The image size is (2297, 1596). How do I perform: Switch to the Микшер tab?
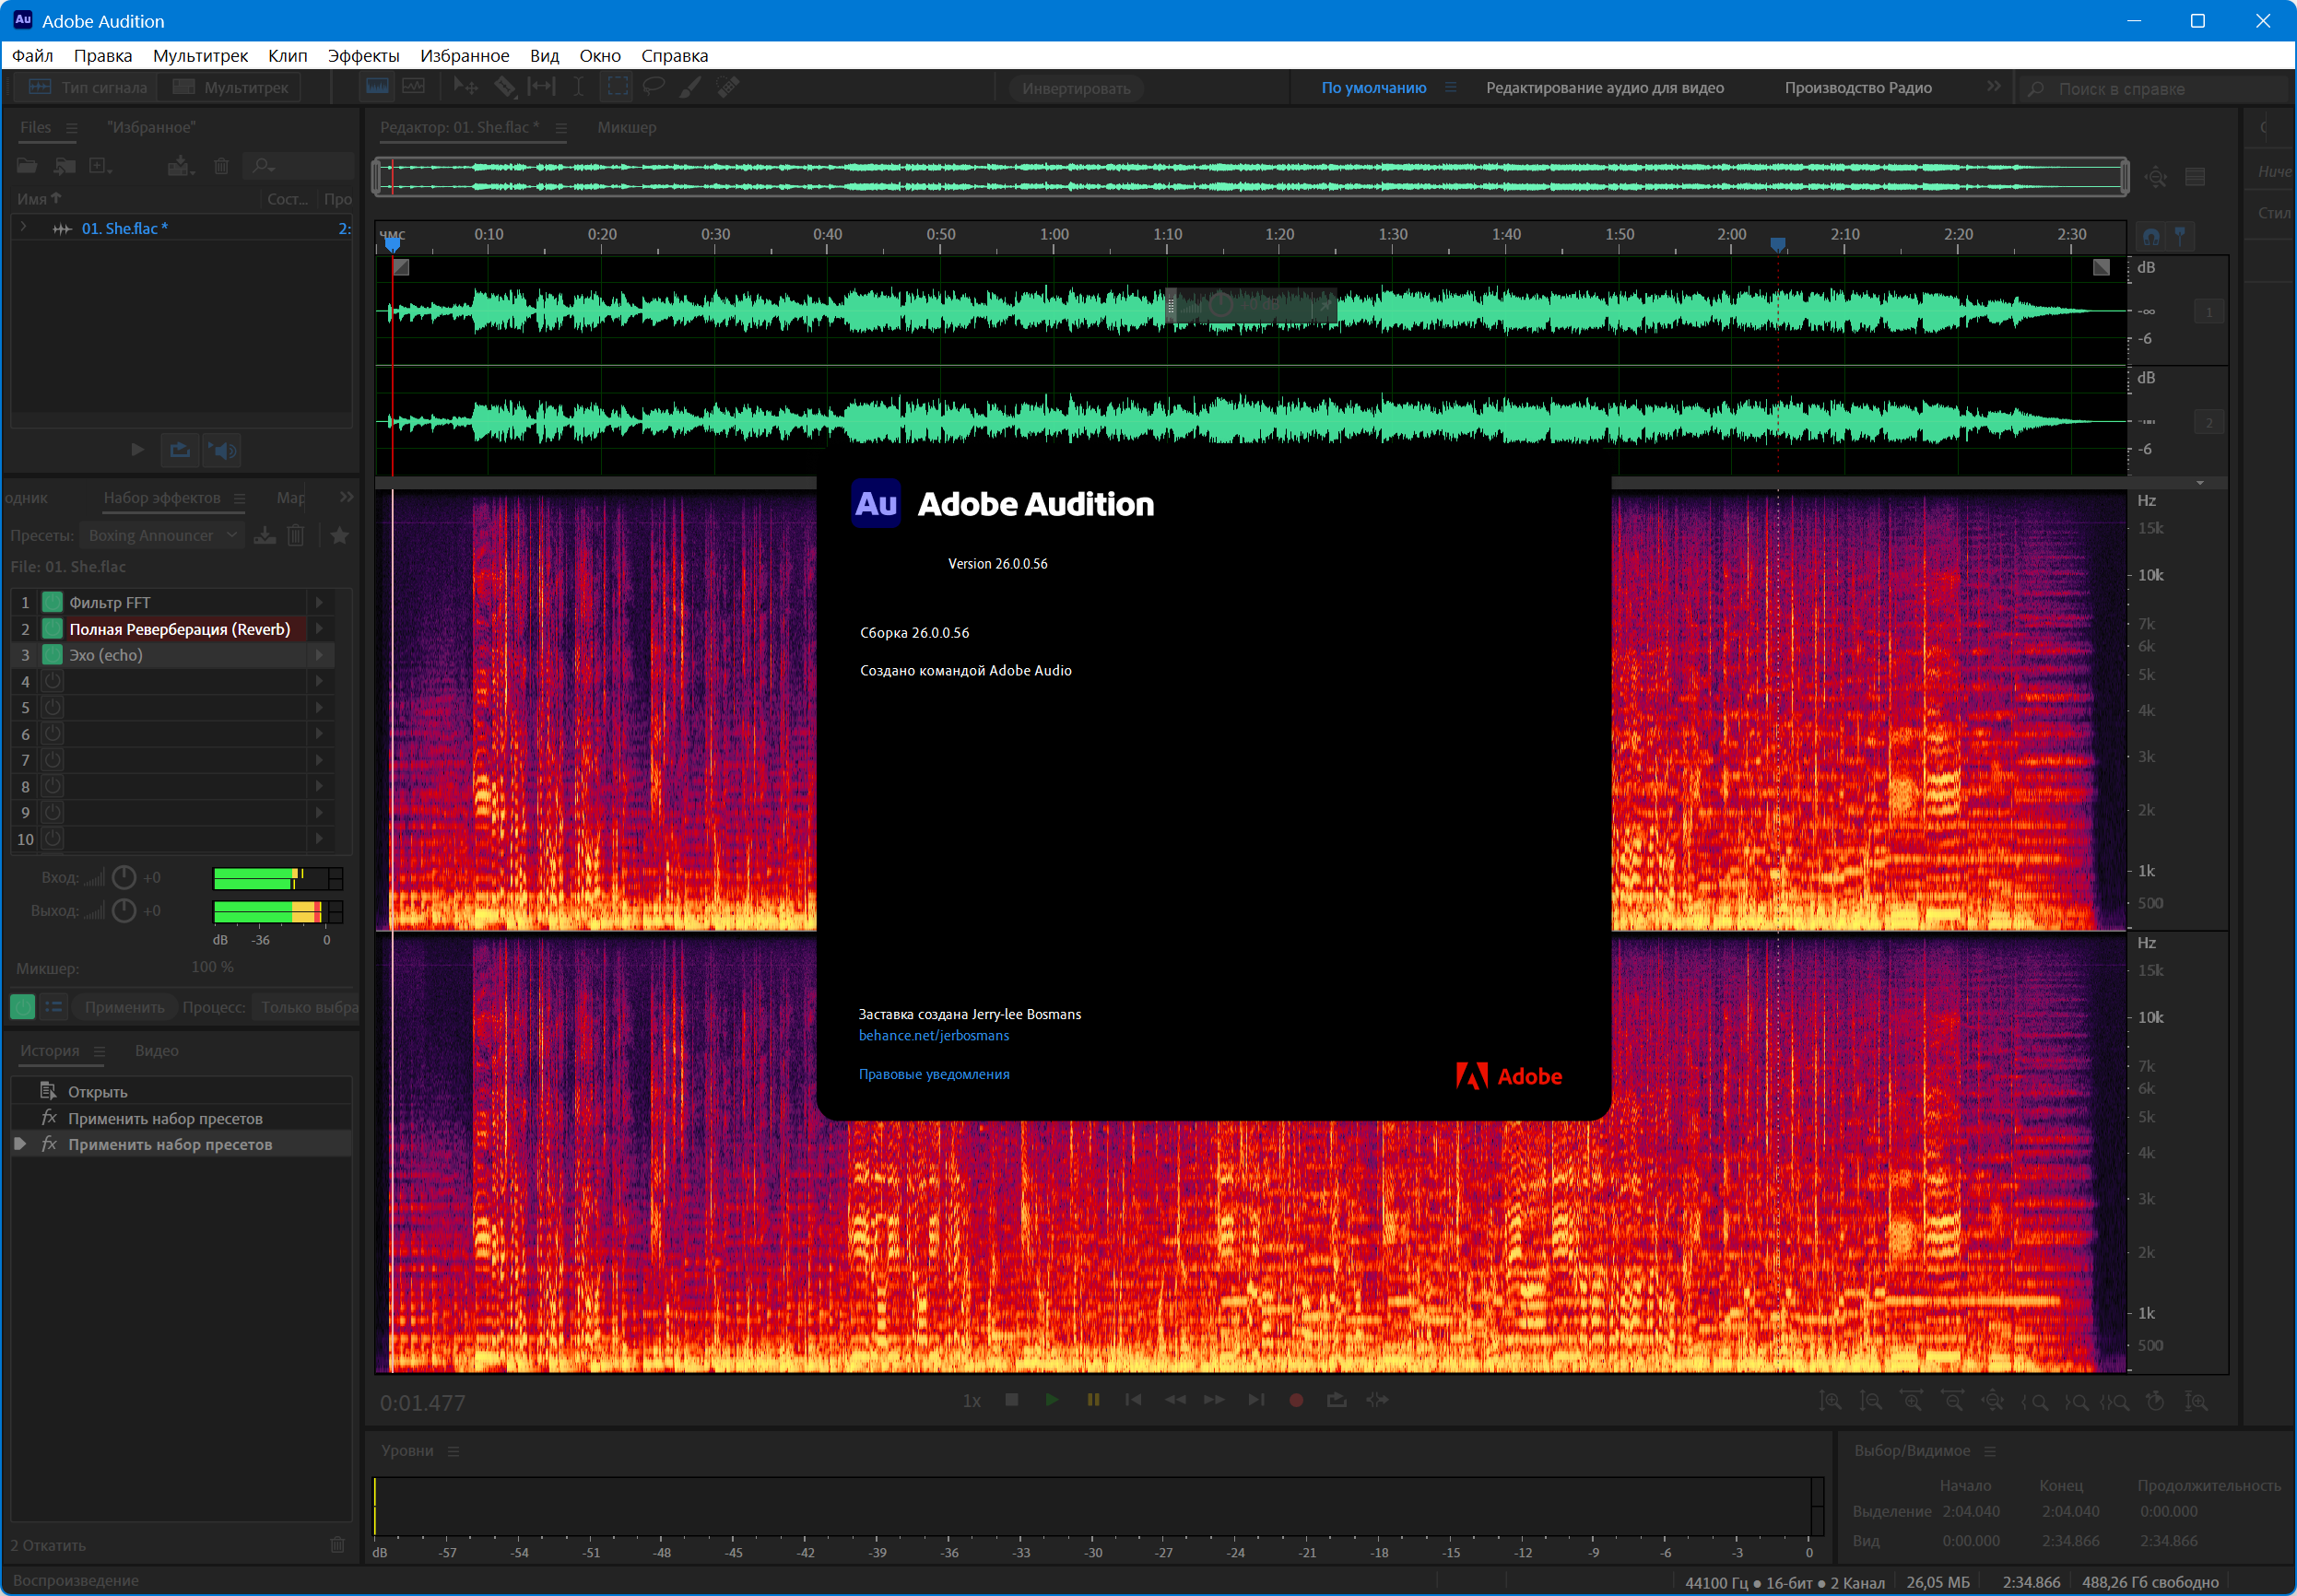pyautogui.click(x=626, y=127)
